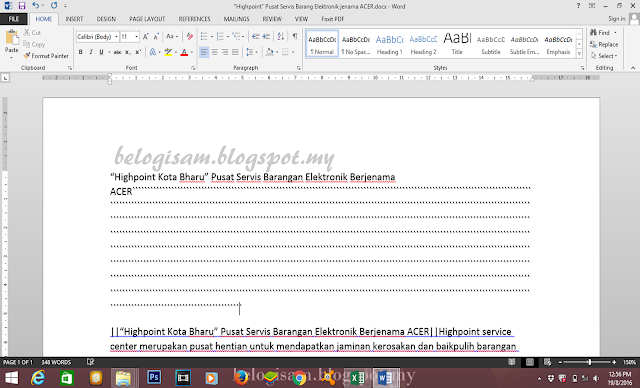This screenshot has width=640, height=388.
Task: Switch to Read Mode view
Action: point(511,362)
